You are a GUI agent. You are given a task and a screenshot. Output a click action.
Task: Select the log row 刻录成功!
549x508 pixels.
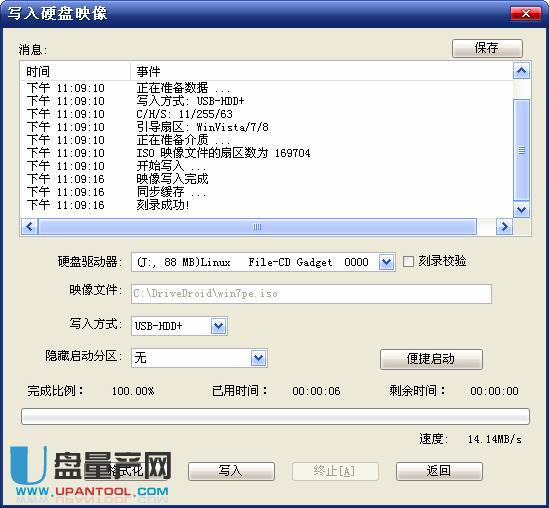[x=267, y=204]
